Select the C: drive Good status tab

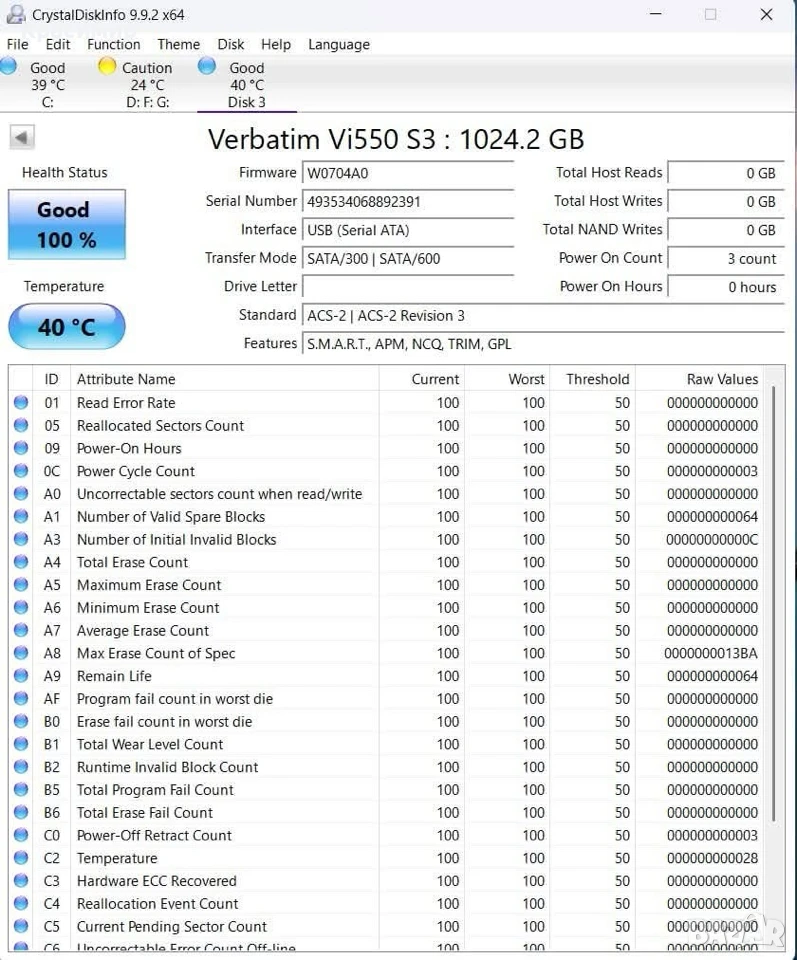(x=40, y=84)
